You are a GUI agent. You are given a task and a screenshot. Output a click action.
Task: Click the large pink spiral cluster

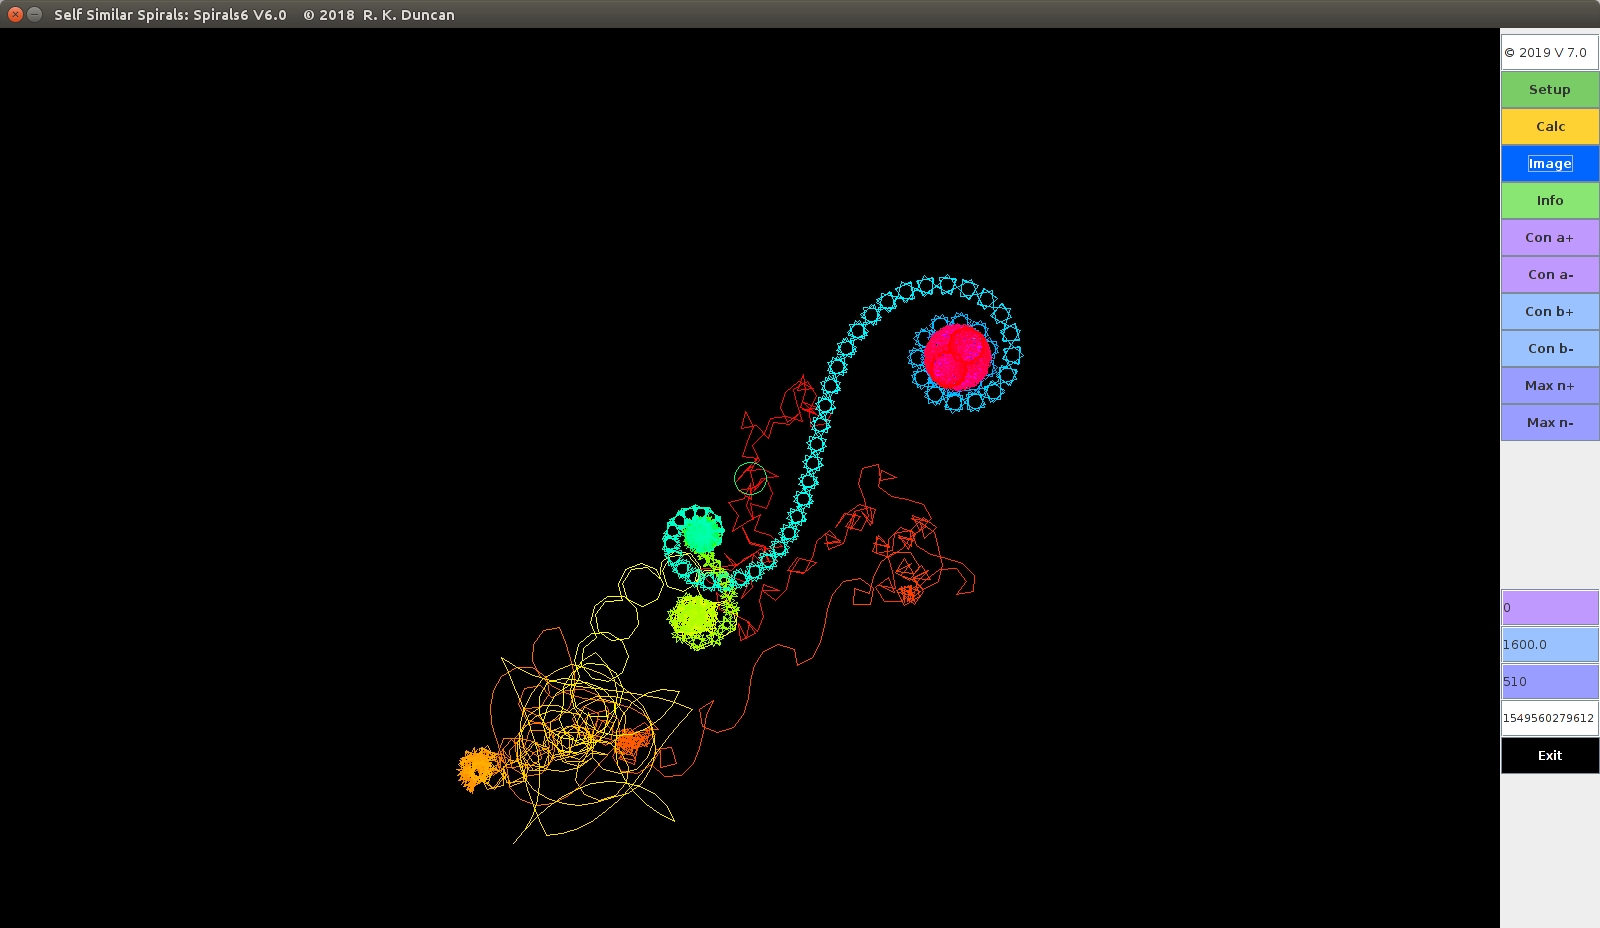click(957, 357)
